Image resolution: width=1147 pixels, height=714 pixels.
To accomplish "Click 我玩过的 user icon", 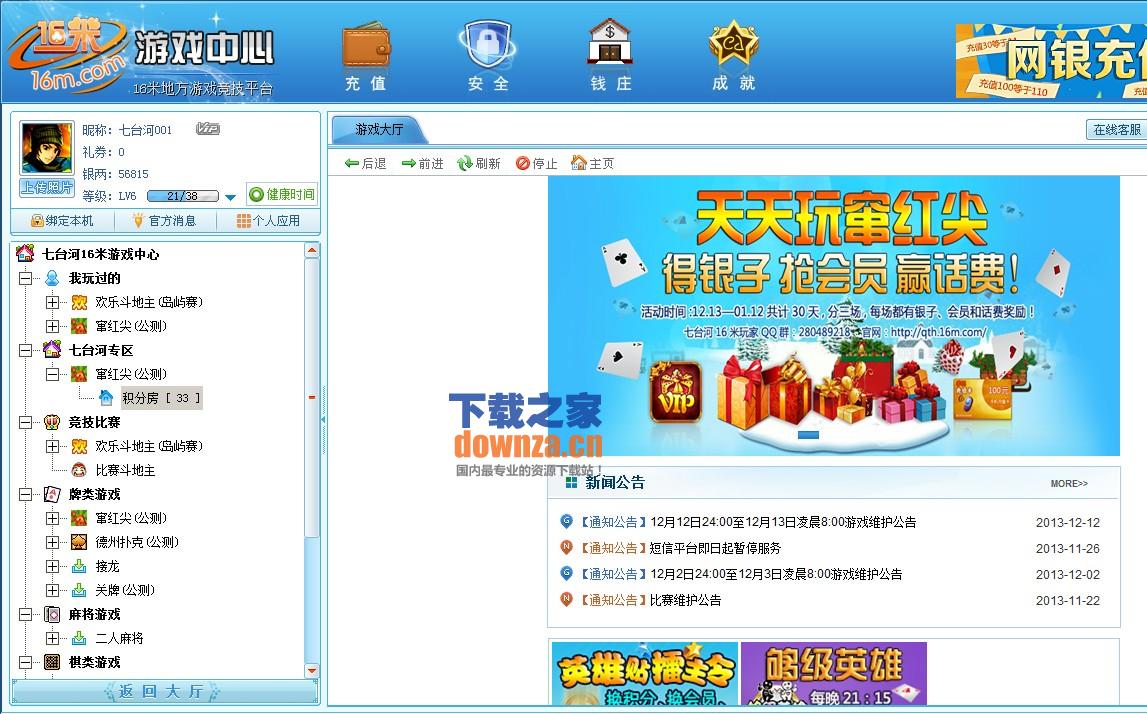I will pyautogui.click(x=52, y=278).
